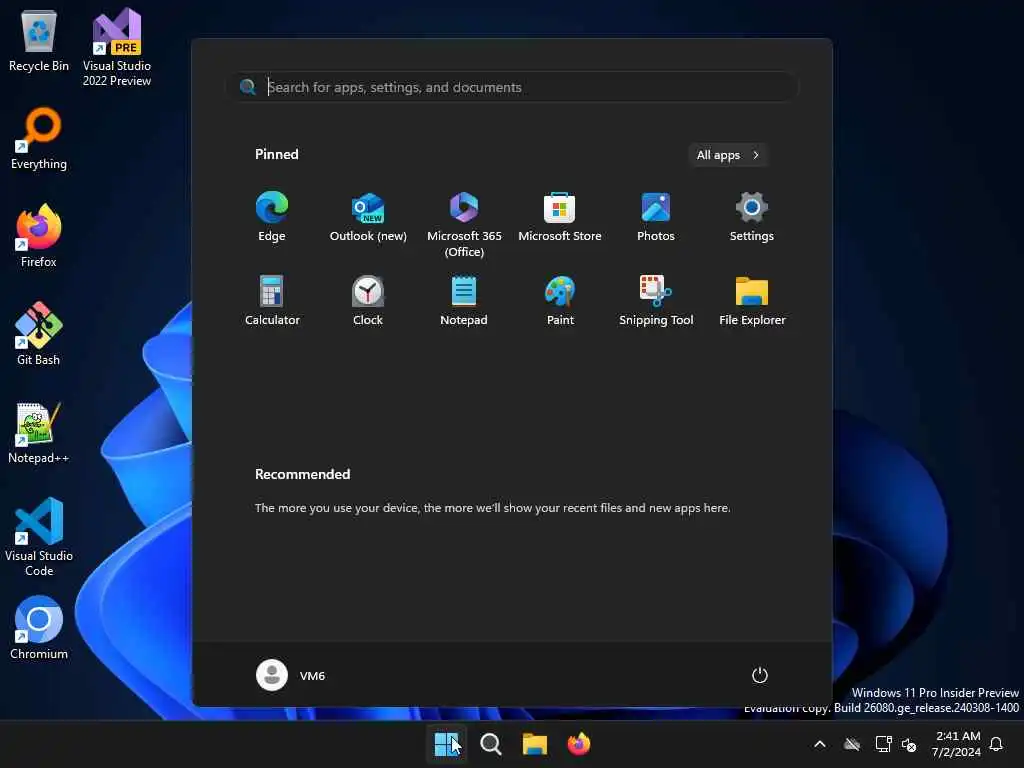Image resolution: width=1024 pixels, height=768 pixels.
Task: Open the power options button
Action: pyautogui.click(x=760, y=675)
